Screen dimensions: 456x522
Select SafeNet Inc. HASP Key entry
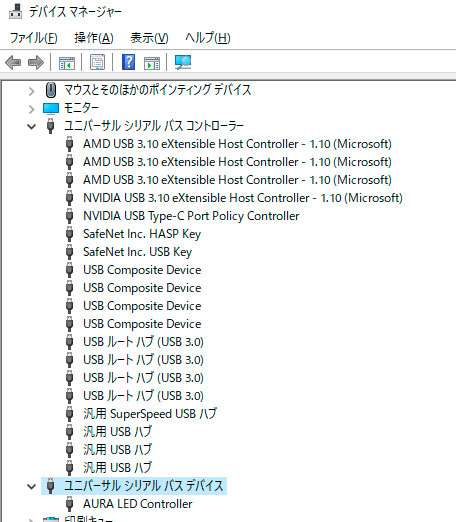click(142, 234)
